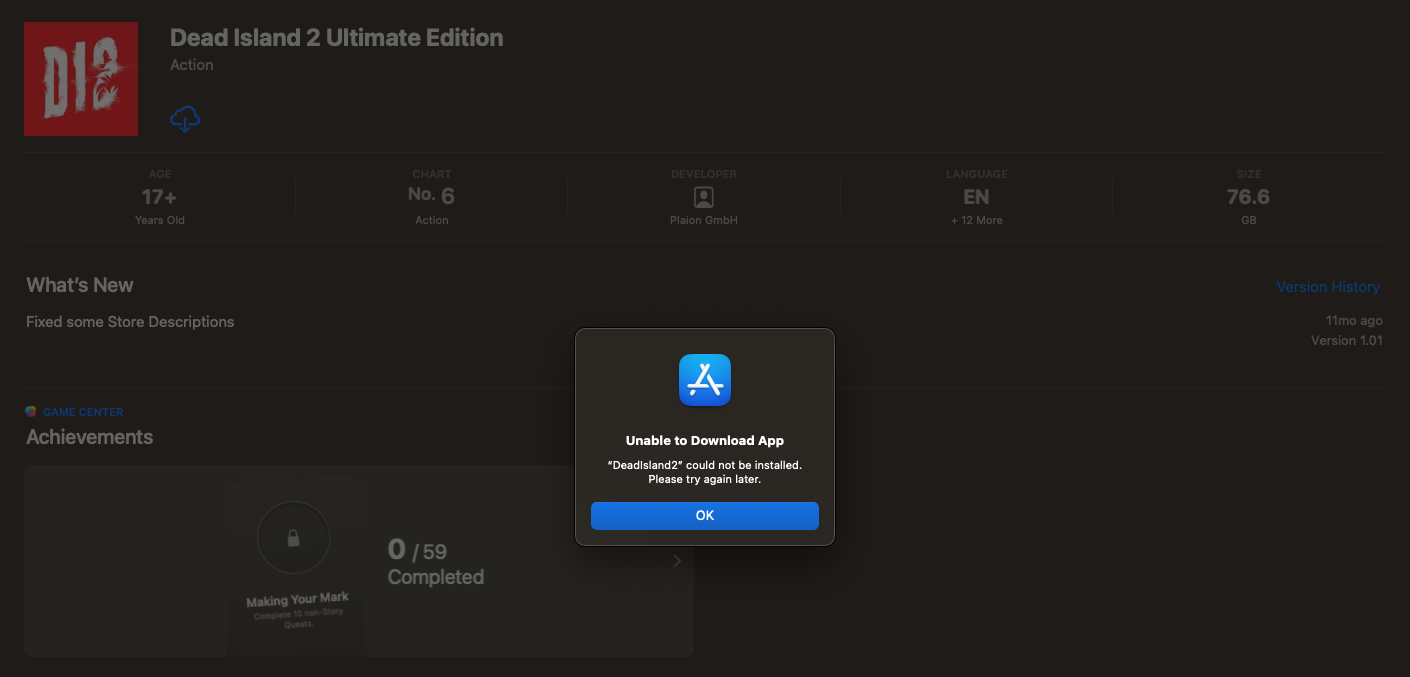The height and width of the screenshot is (677, 1410).
Task: Click the 76.6 size value
Action: tap(1248, 197)
